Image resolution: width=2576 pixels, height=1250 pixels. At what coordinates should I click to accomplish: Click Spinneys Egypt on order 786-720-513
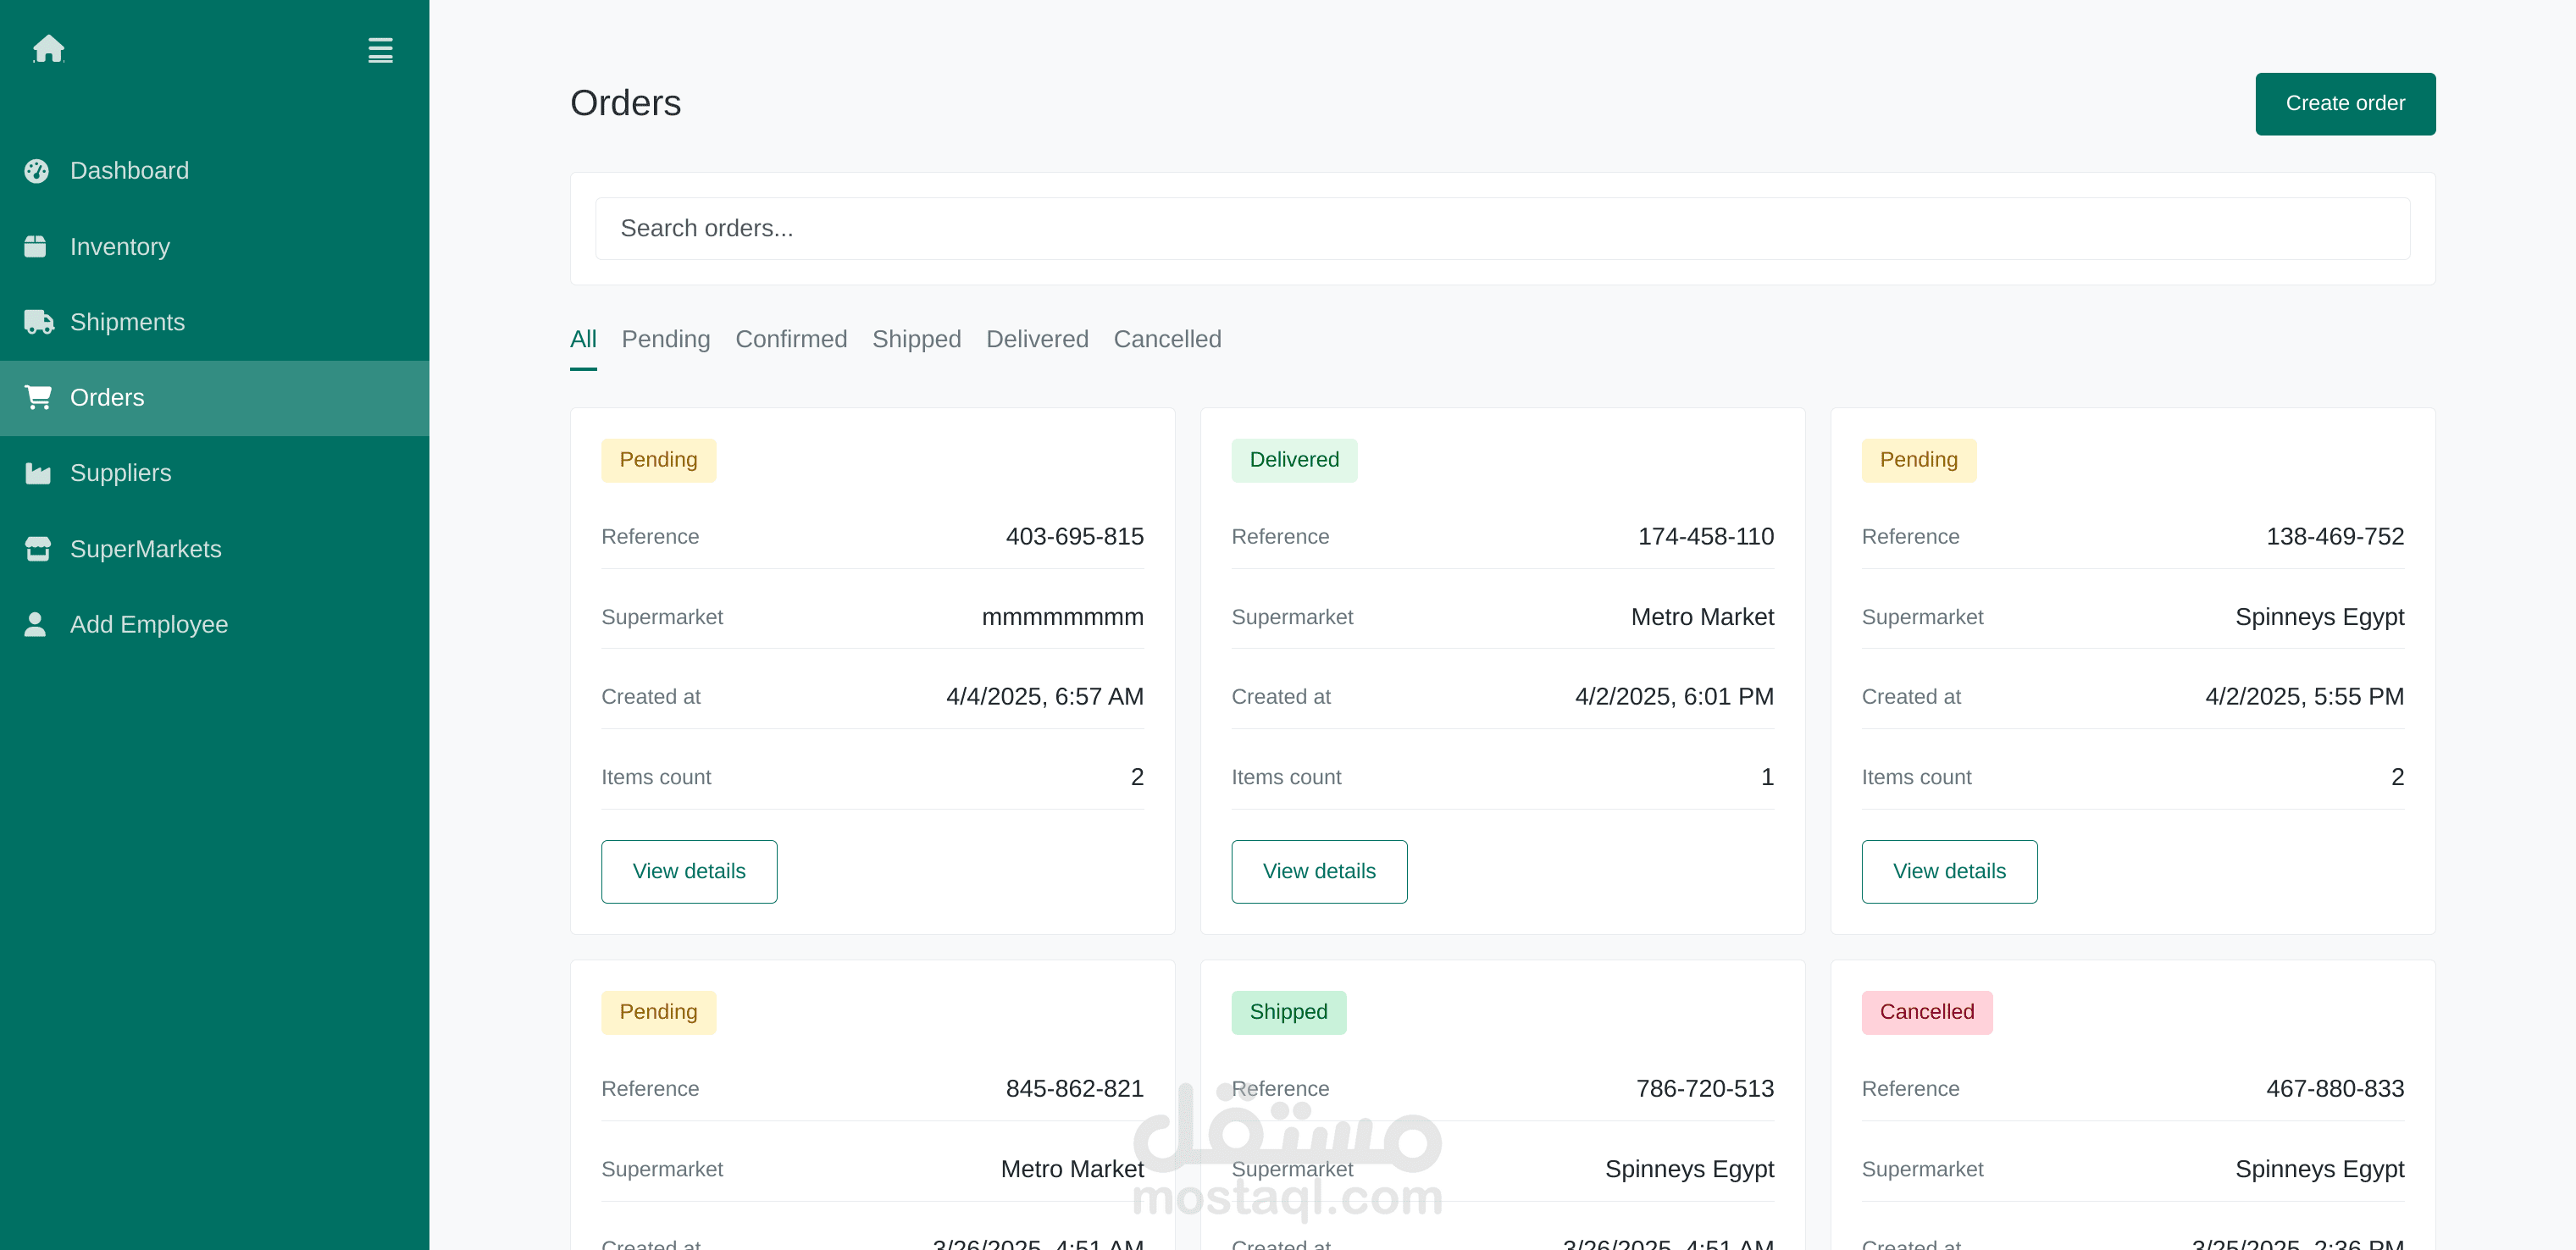point(1689,1169)
